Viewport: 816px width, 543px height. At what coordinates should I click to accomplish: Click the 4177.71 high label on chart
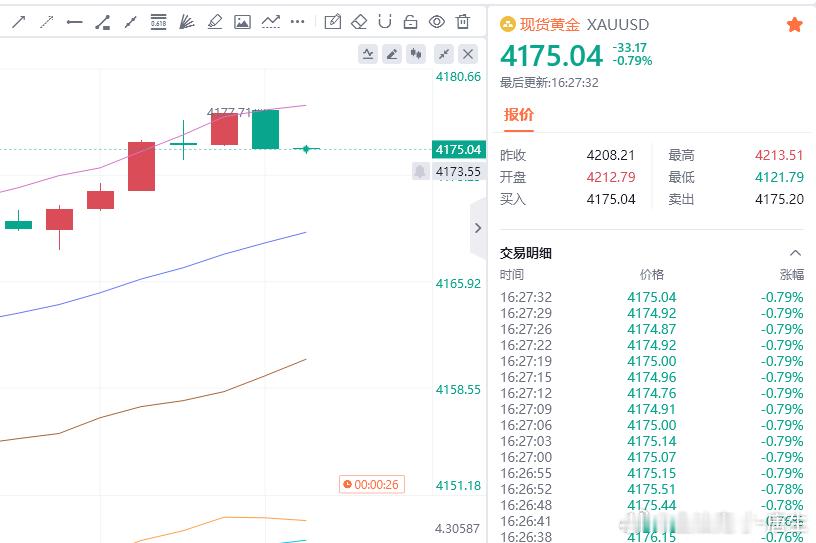coord(229,112)
